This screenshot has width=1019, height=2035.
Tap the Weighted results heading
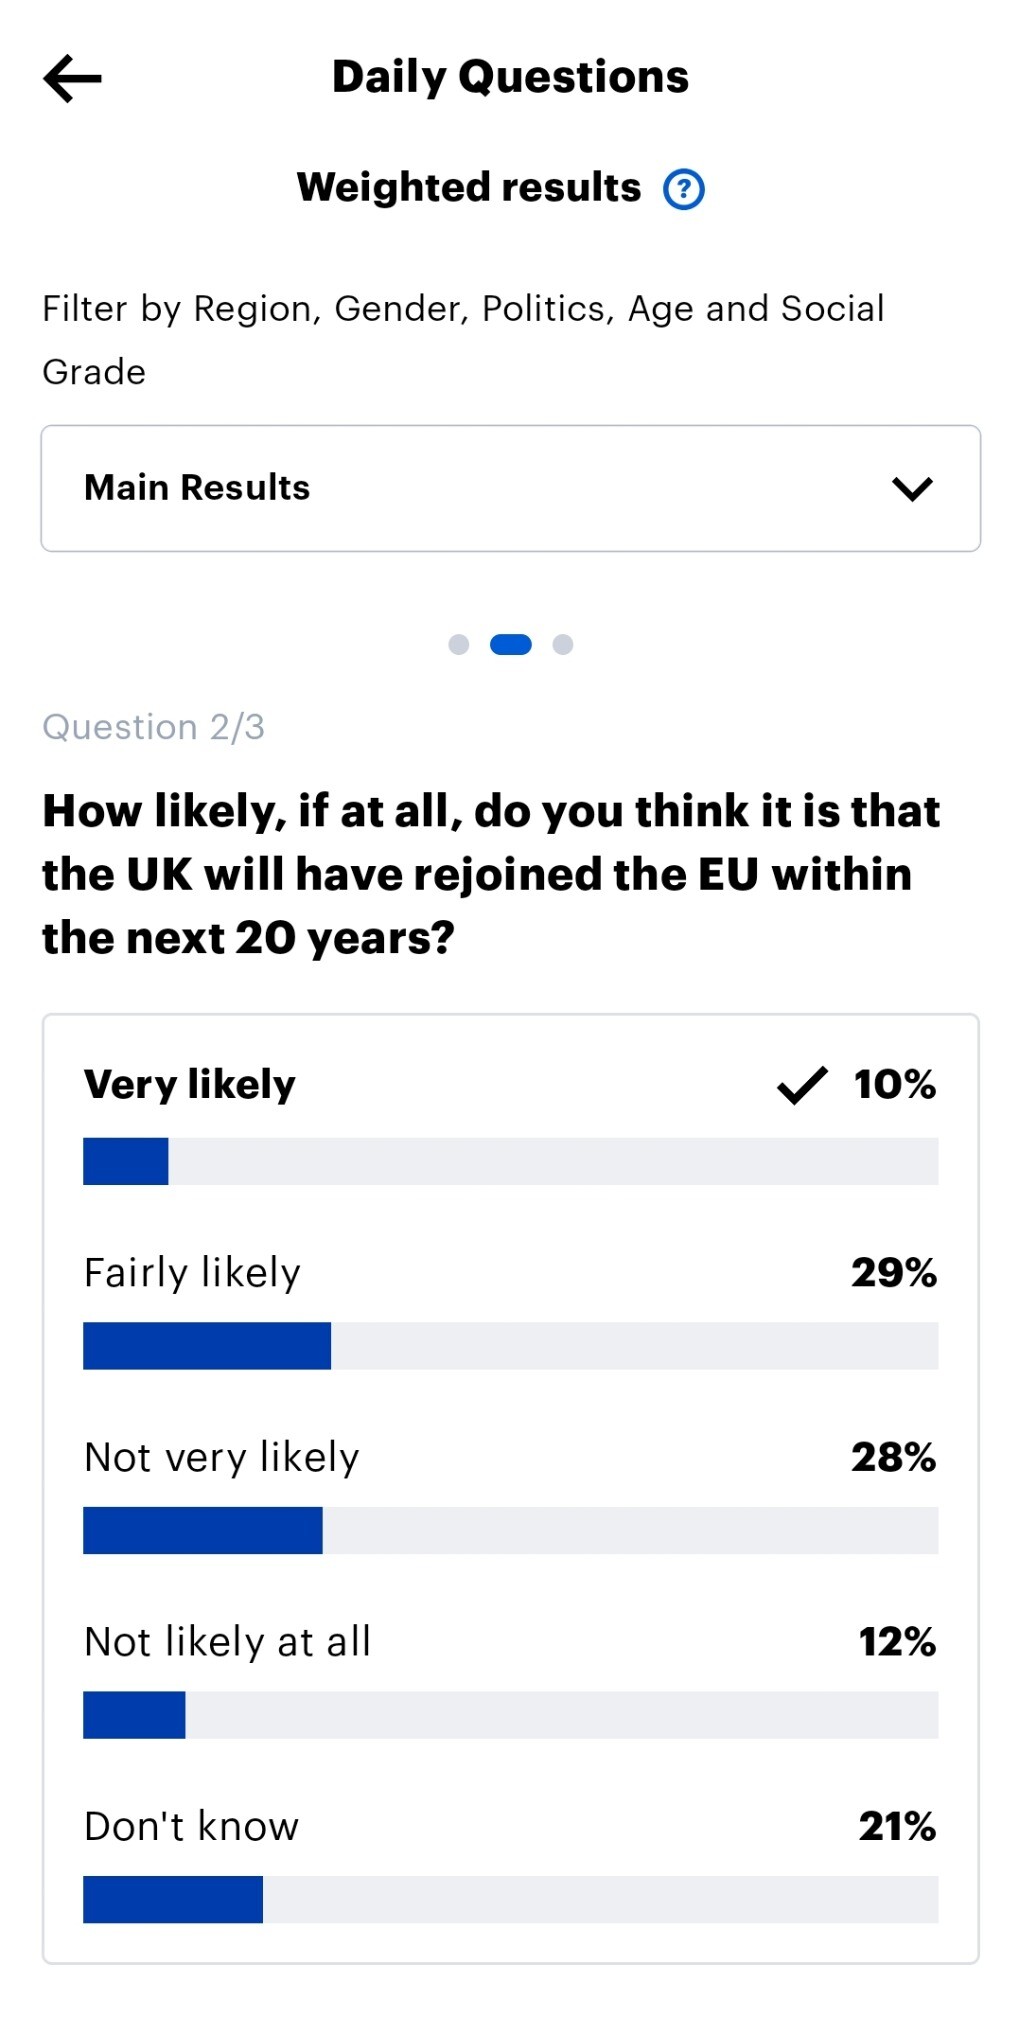coord(469,188)
